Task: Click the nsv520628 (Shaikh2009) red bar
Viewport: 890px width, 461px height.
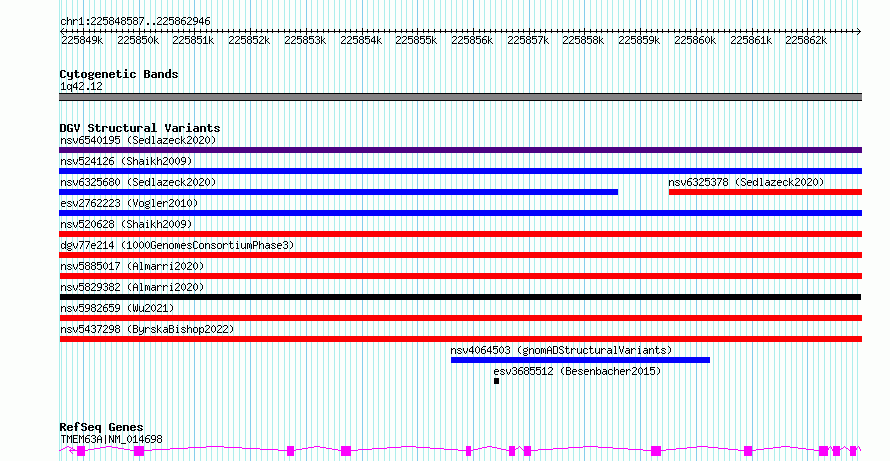Action: pos(460,234)
